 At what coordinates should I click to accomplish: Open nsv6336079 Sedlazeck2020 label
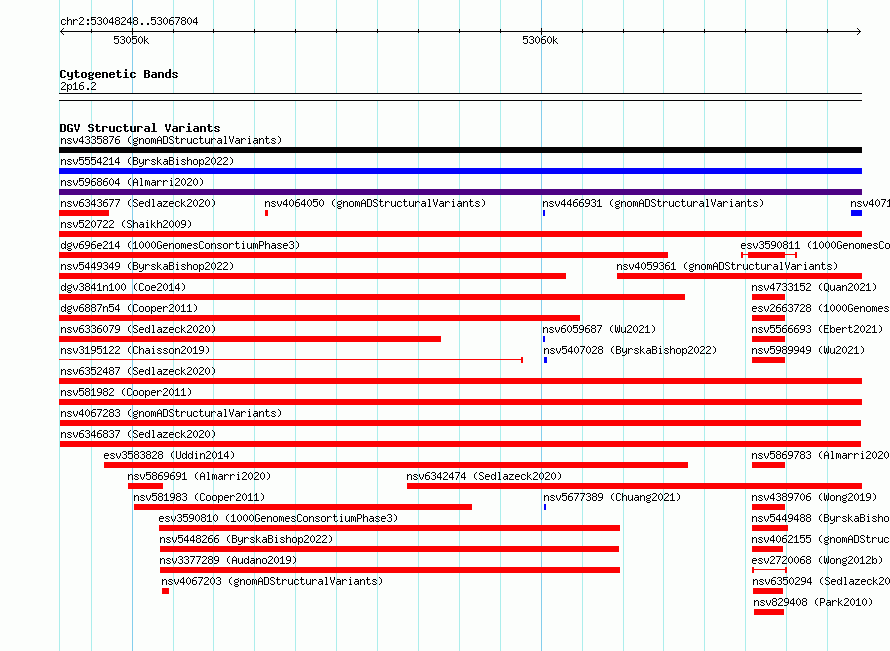click(138, 329)
